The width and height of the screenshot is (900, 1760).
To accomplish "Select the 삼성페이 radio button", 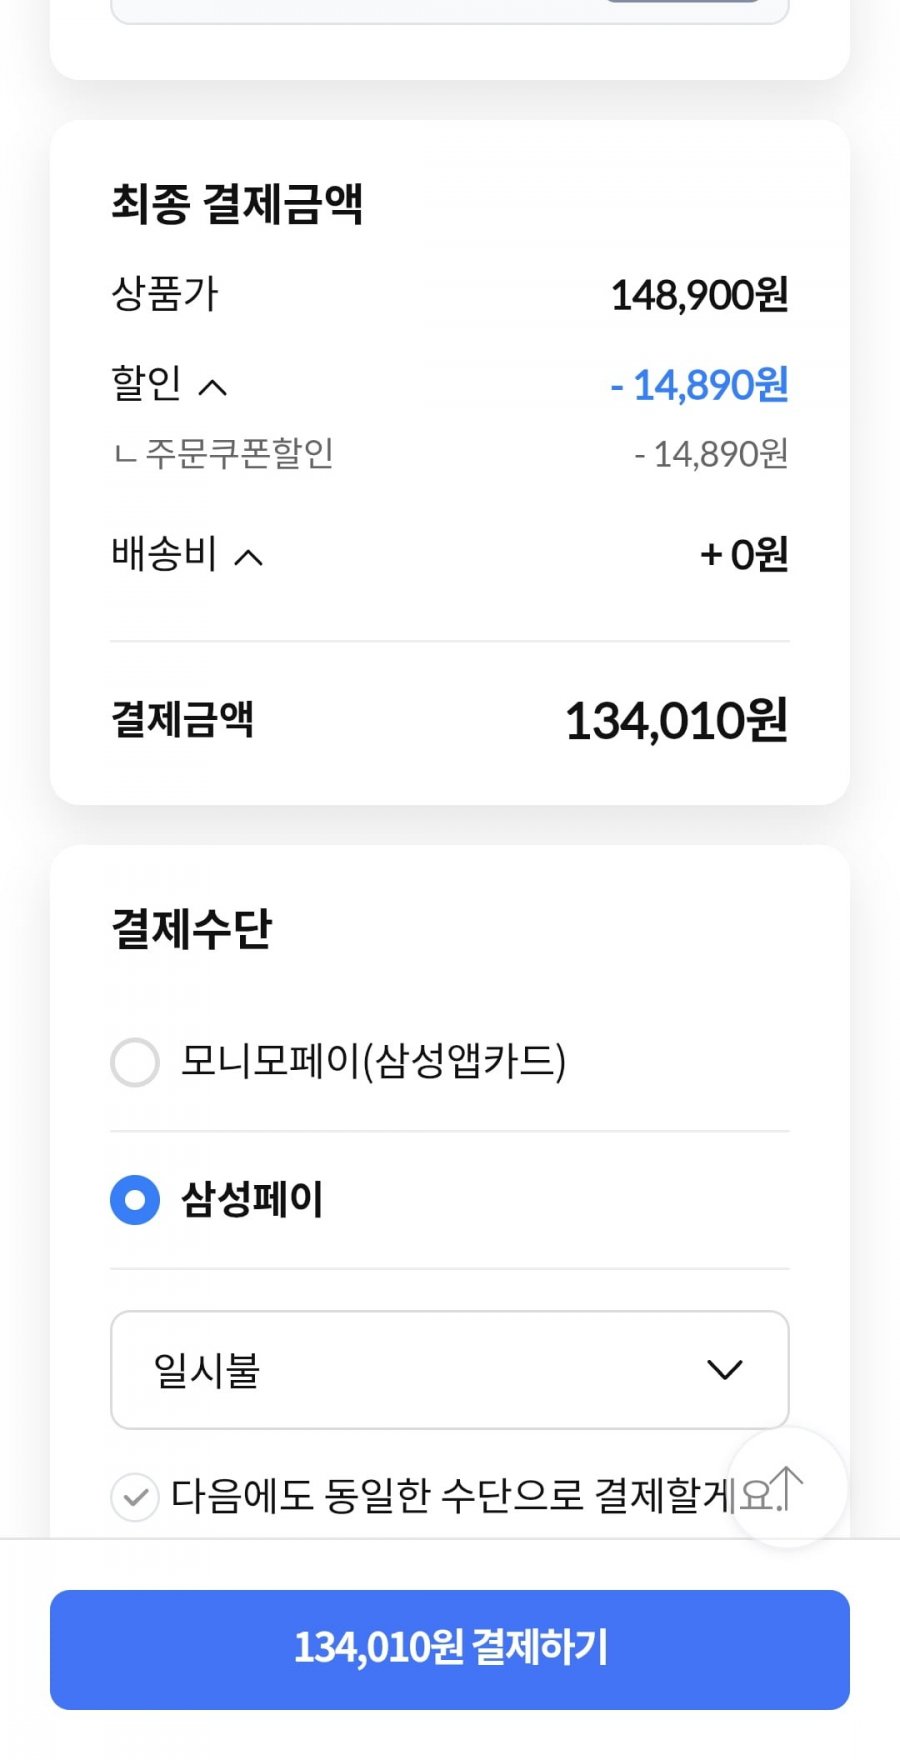I will [135, 1200].
